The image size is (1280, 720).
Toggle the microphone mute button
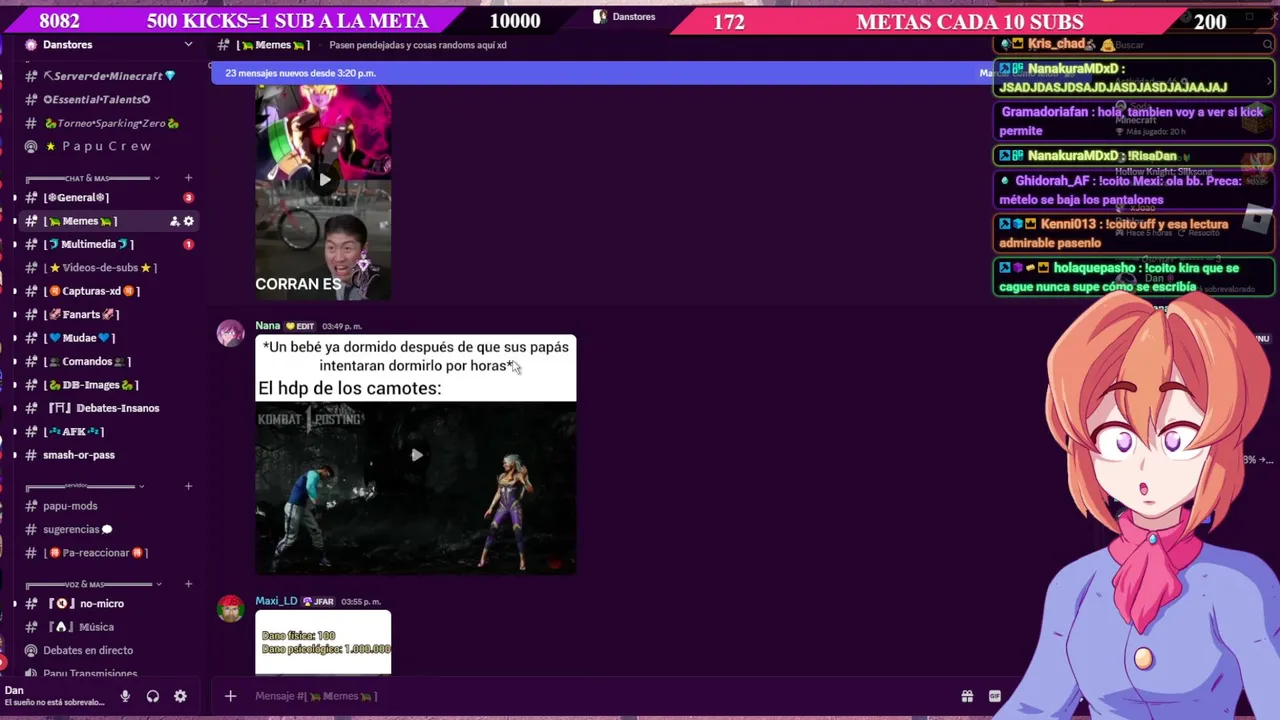pos(125,696)
